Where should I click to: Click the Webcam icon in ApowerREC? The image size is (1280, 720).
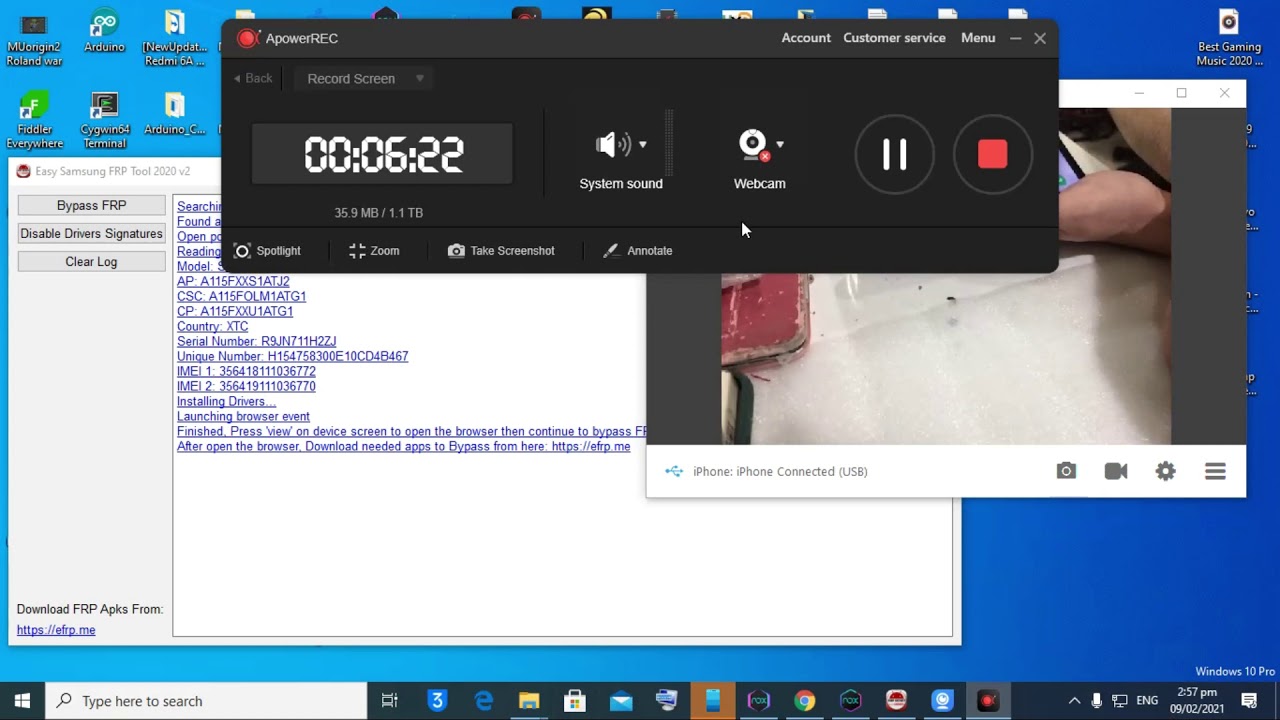754,146
